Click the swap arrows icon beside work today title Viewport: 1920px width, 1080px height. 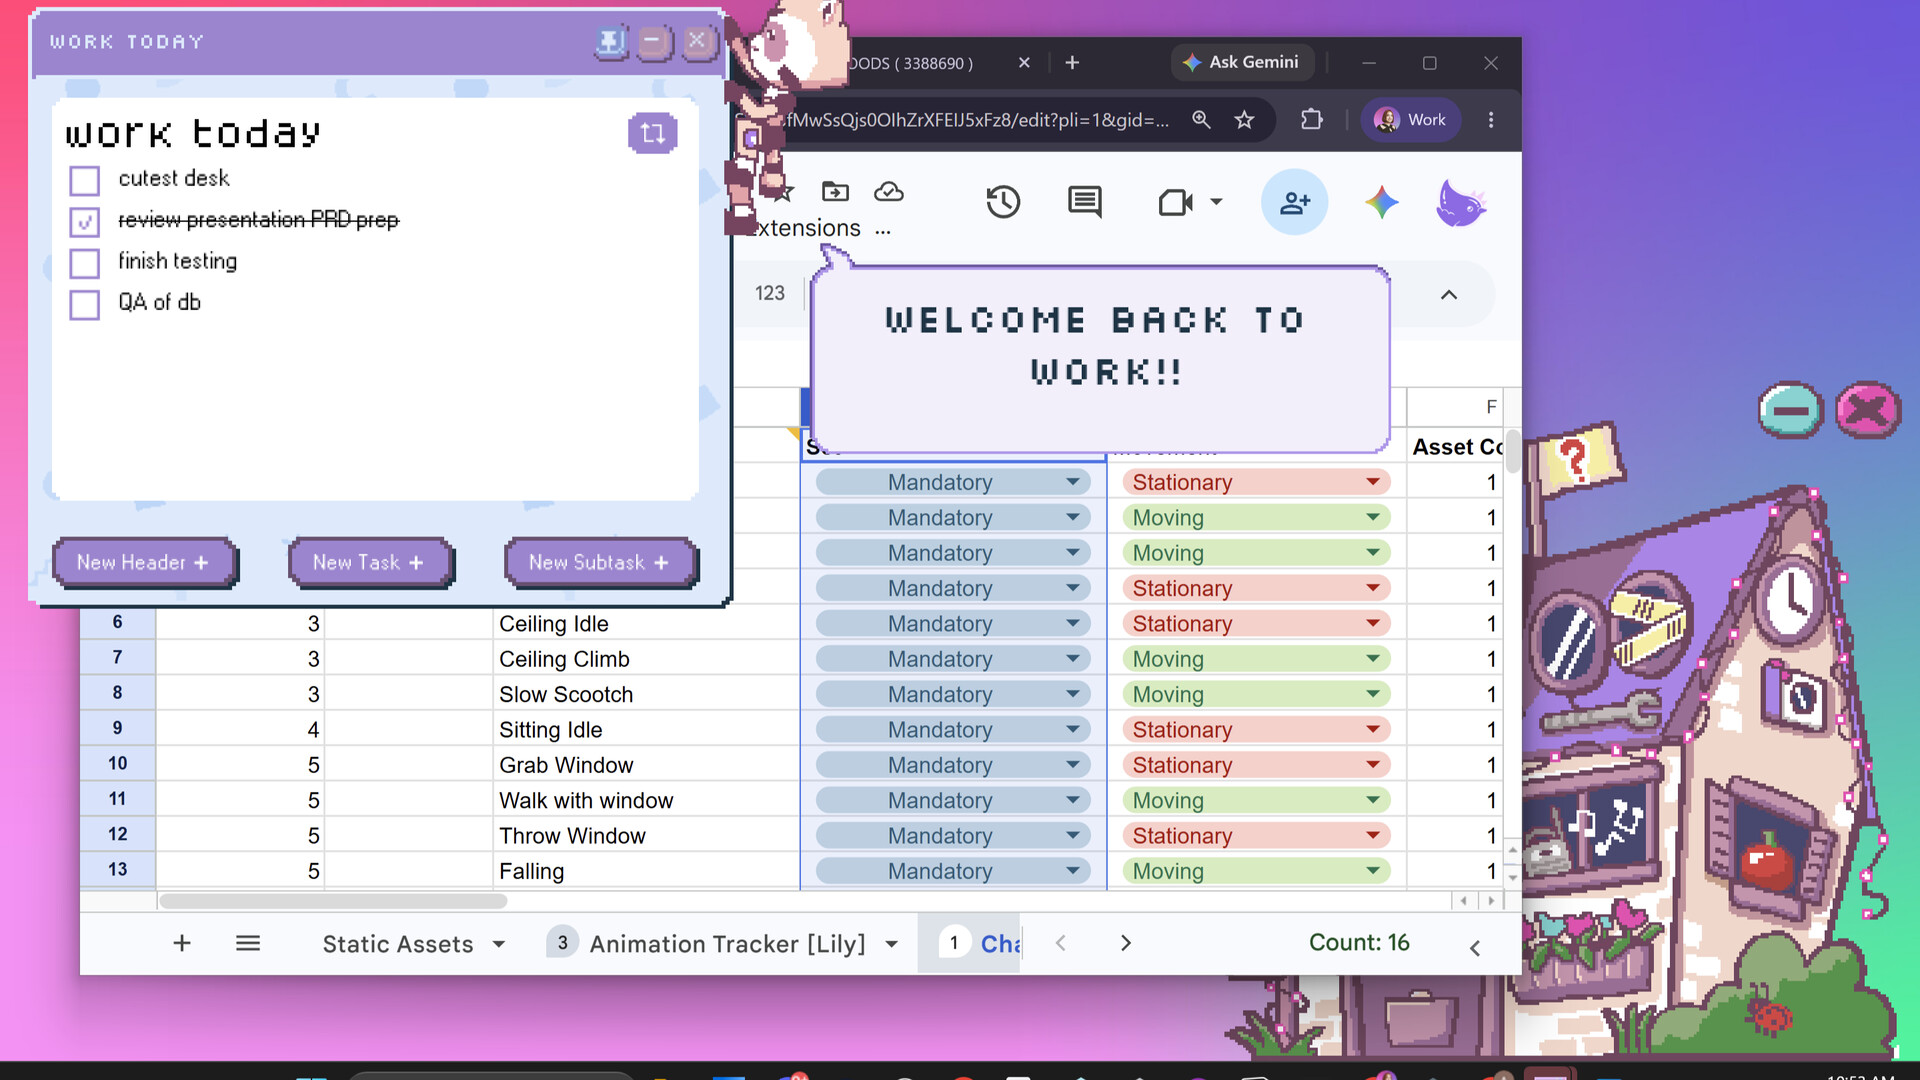pyautogui.click(x=652, y=133)
